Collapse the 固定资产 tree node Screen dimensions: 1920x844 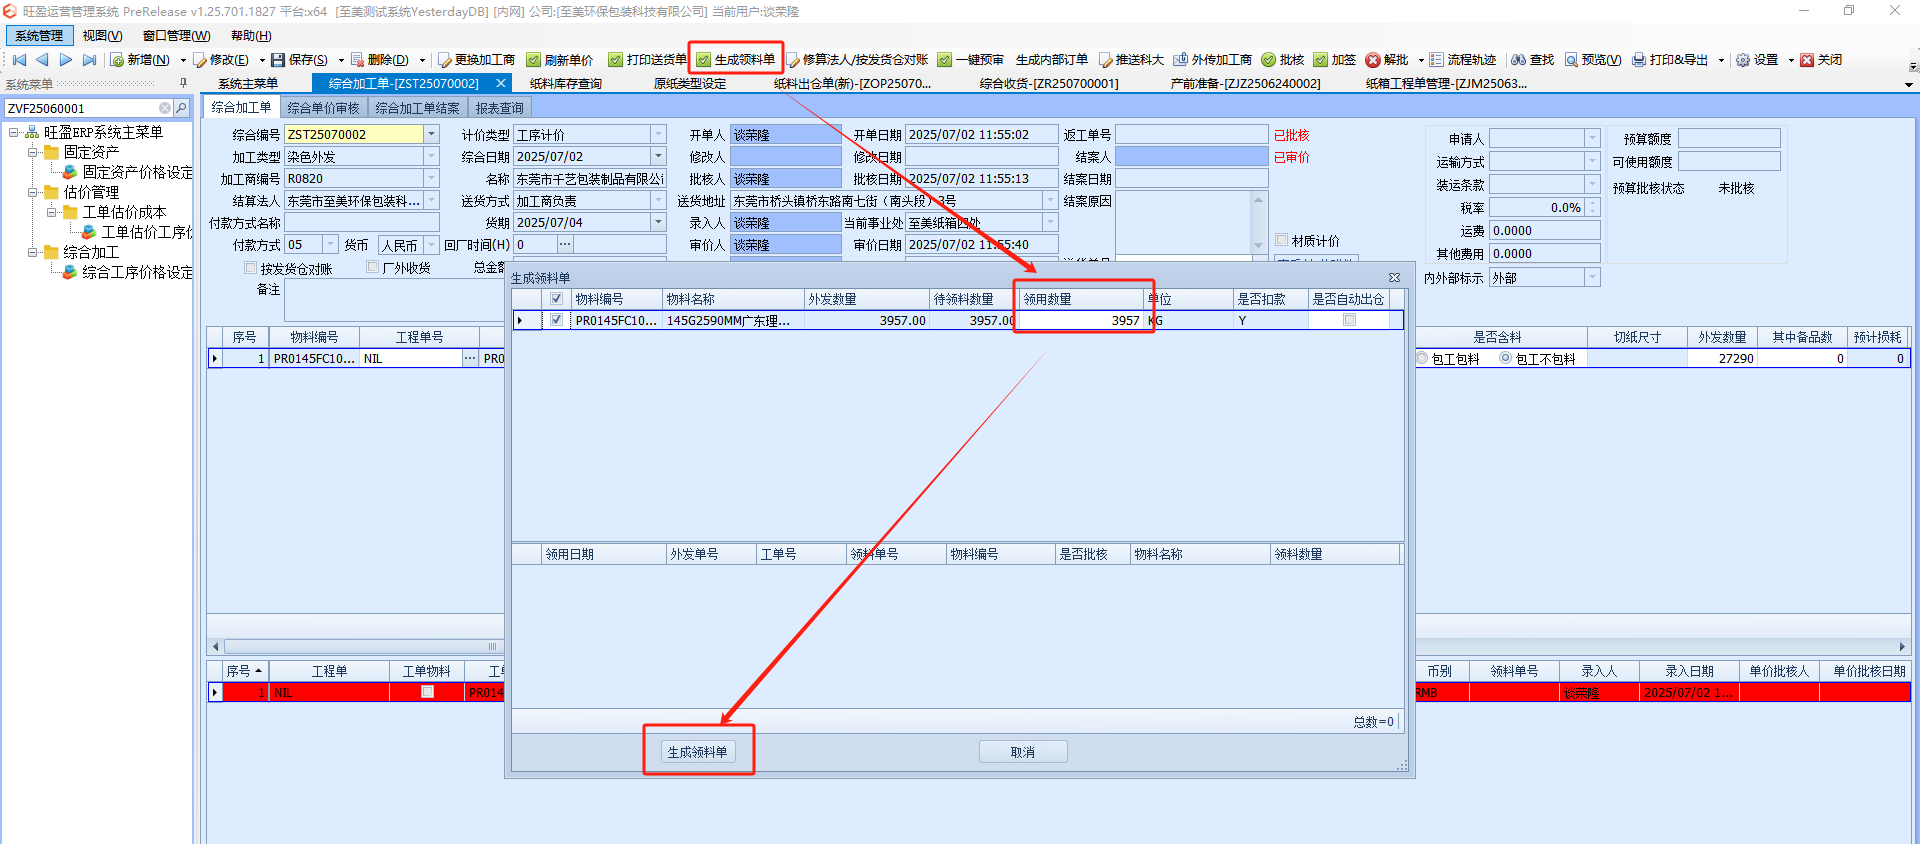click(x=33, y=152)
